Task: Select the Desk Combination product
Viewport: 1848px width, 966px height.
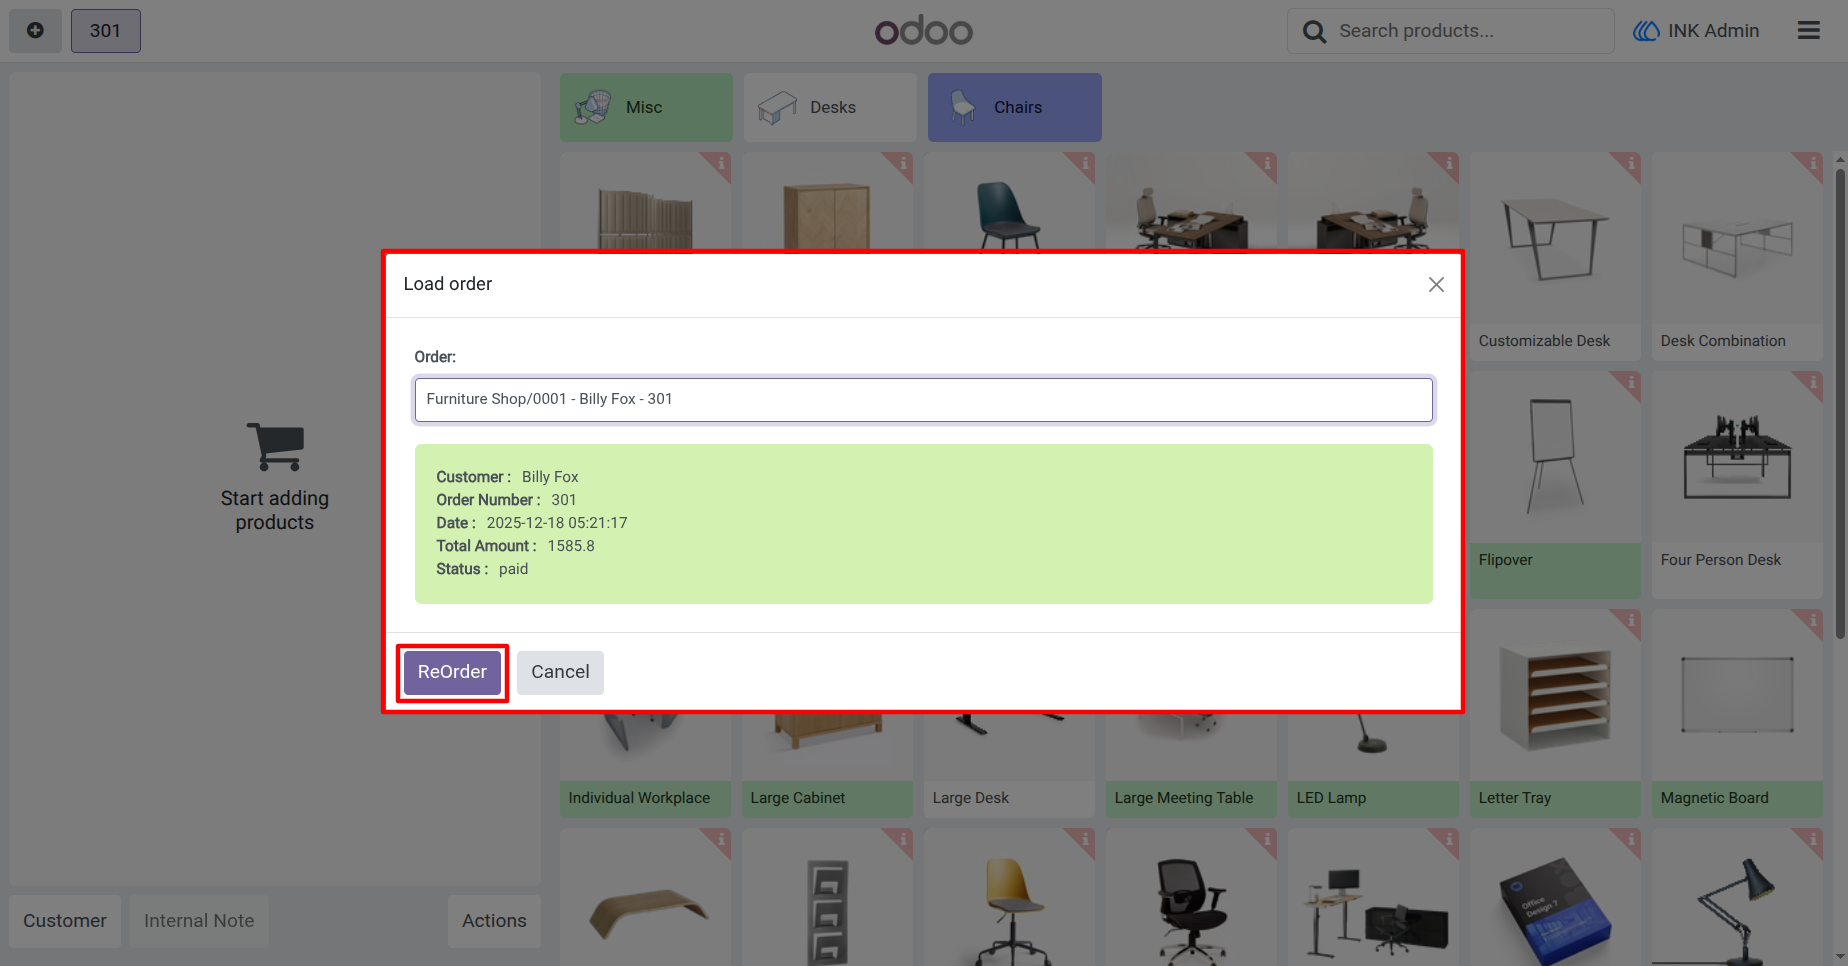Action: (1737, 257)
